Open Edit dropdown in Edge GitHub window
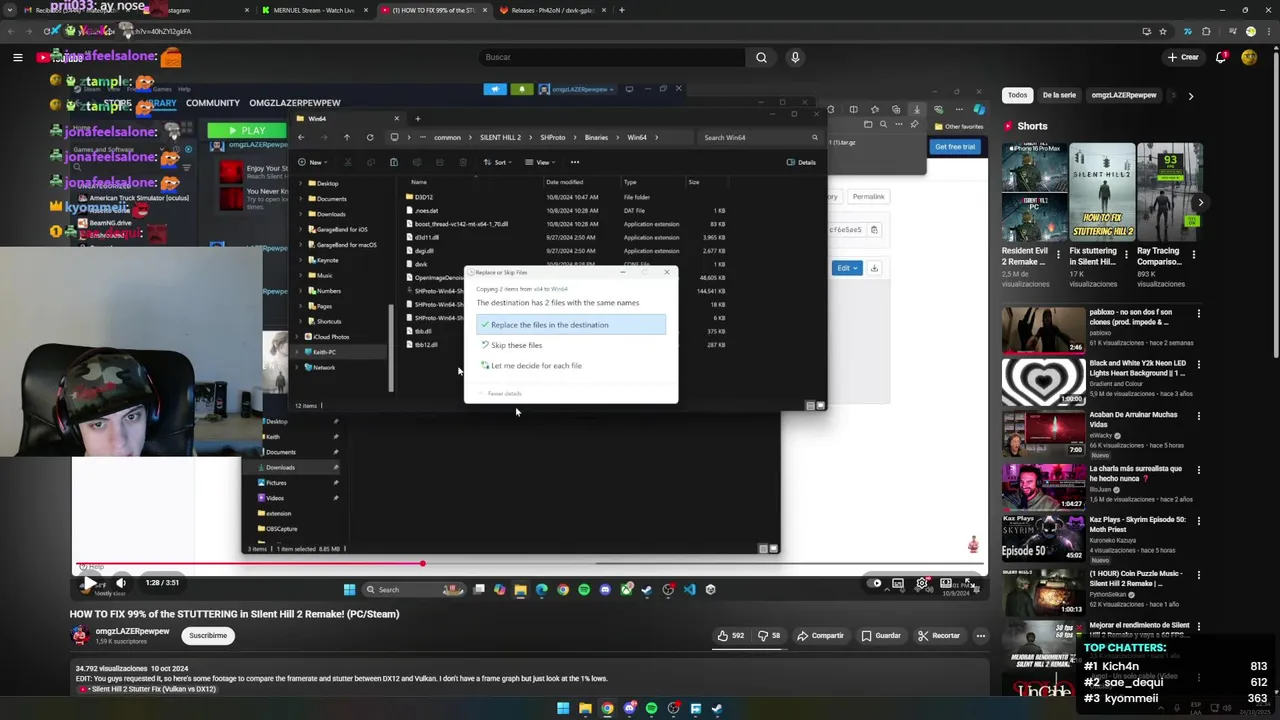This screenshot has width=1280, height=720. [x=846, y=268]
